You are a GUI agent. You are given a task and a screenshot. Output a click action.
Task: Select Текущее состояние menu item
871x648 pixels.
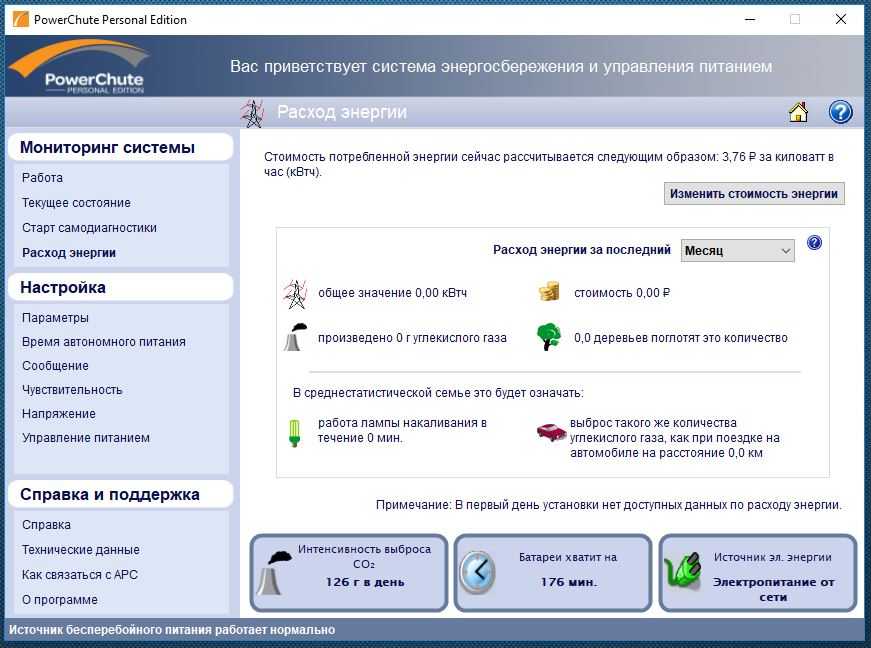pos(76,203)
